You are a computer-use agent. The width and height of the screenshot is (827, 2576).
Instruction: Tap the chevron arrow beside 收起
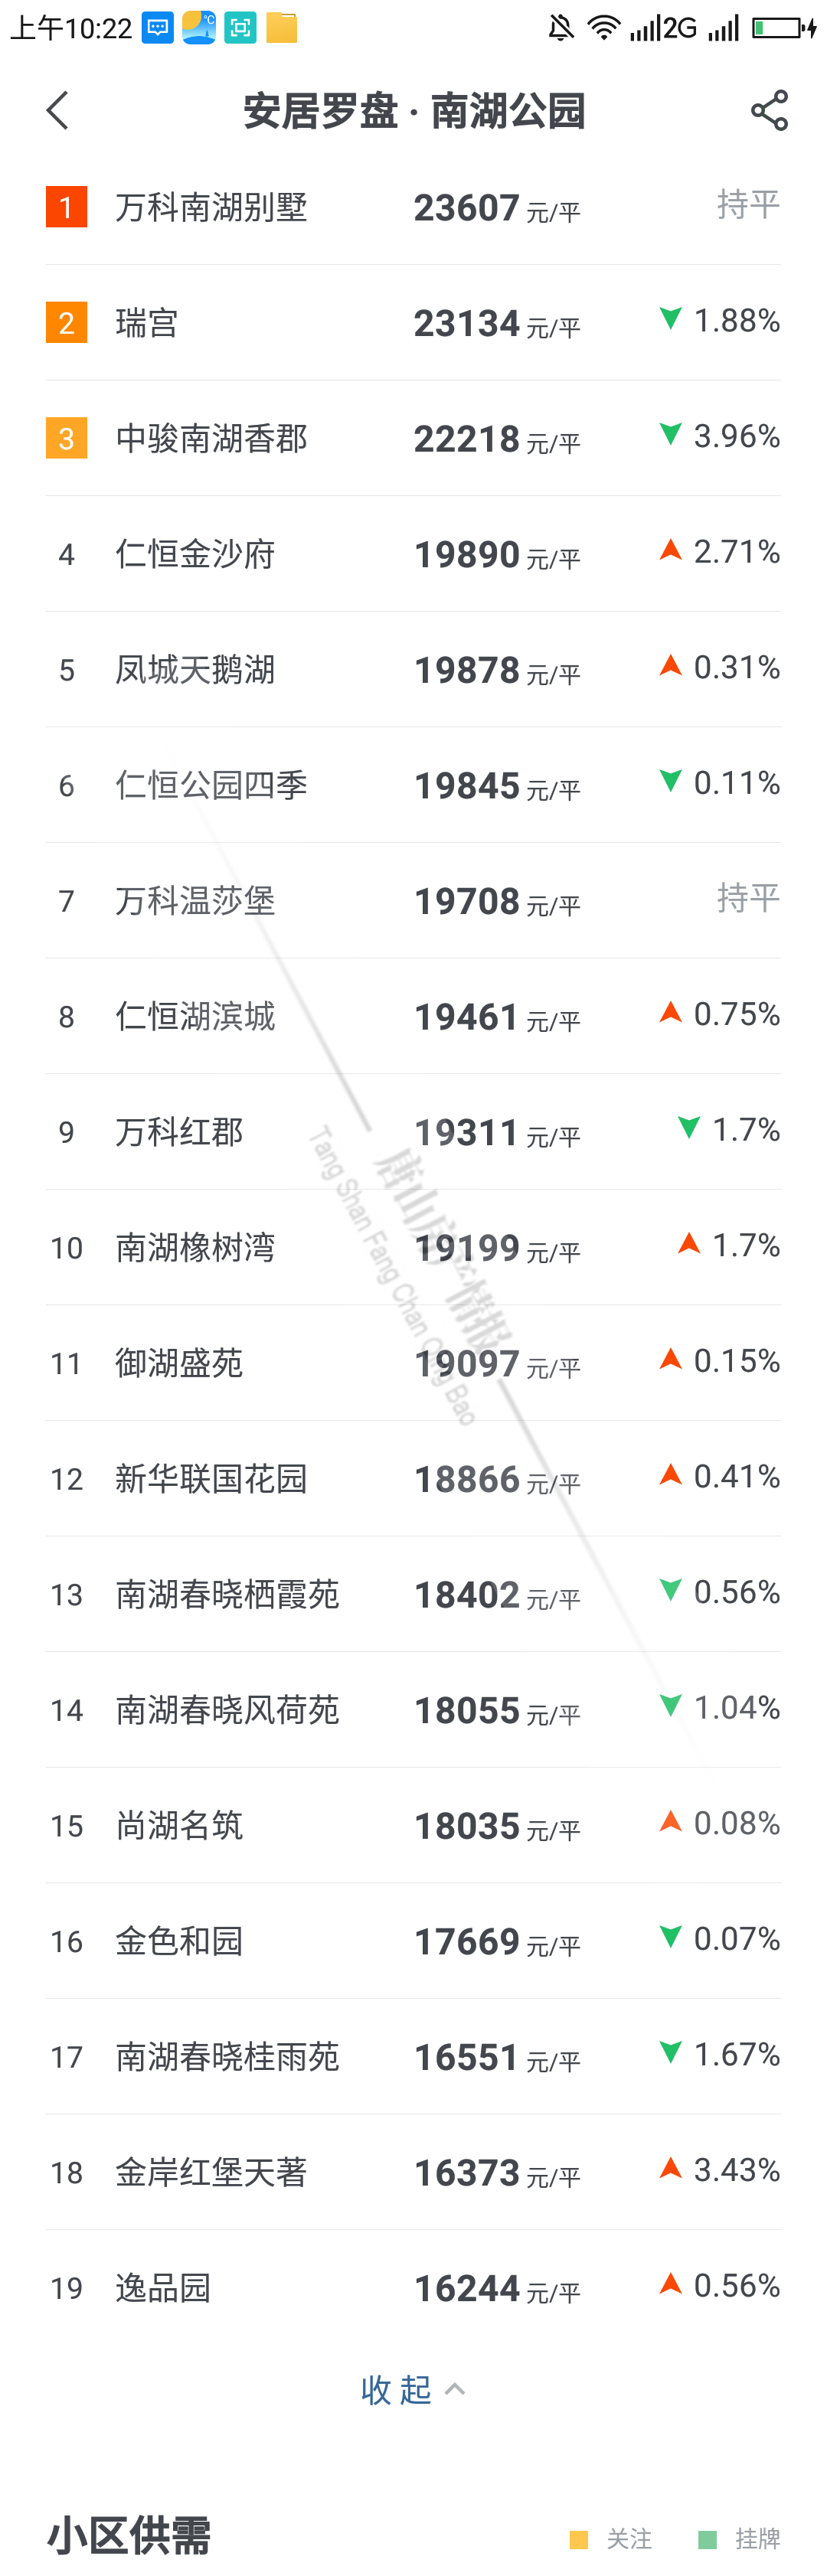(x=455, y=2389)
